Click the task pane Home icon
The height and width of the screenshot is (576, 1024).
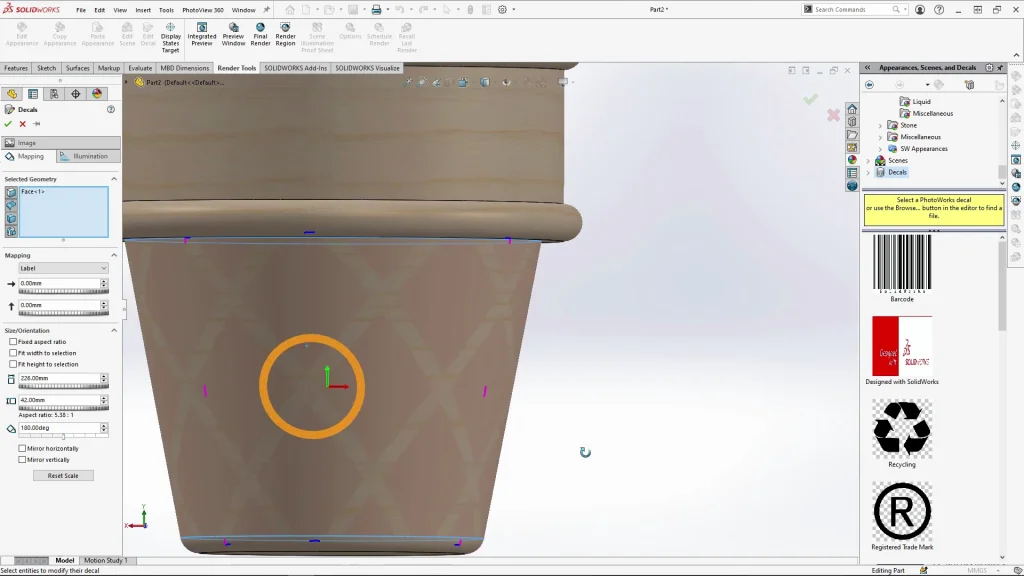(852, 108)
